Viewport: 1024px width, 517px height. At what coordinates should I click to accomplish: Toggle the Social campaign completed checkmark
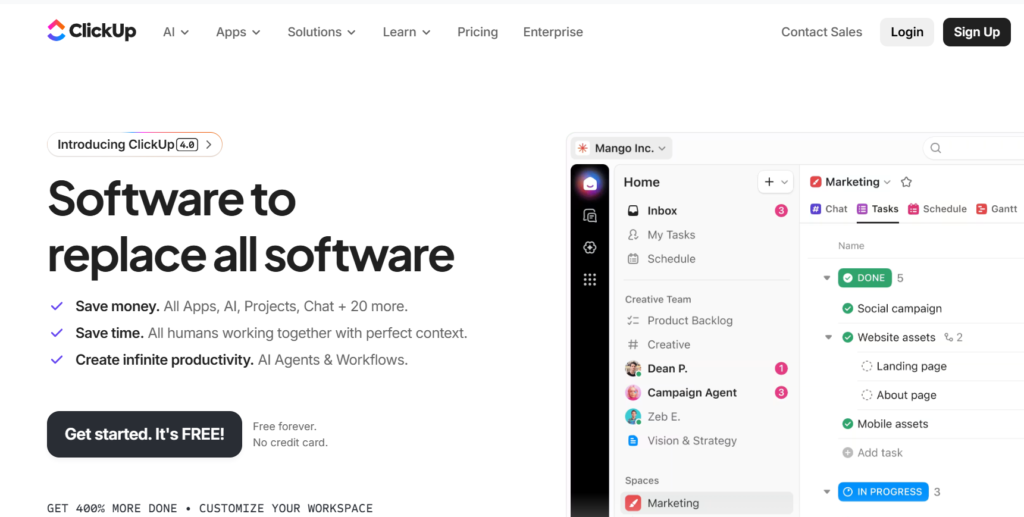click(x=848, y=309)
